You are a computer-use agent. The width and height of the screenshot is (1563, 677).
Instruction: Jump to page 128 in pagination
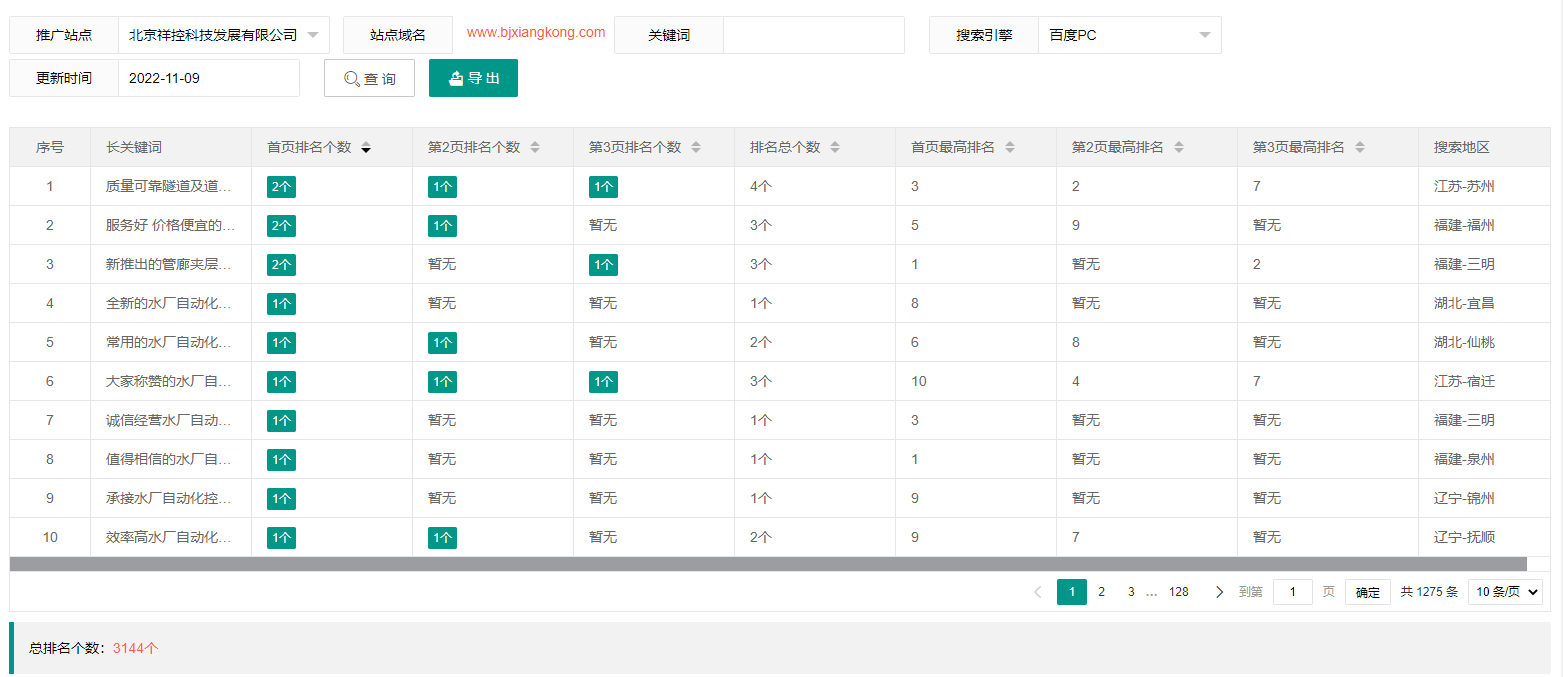coord(1178,592)
